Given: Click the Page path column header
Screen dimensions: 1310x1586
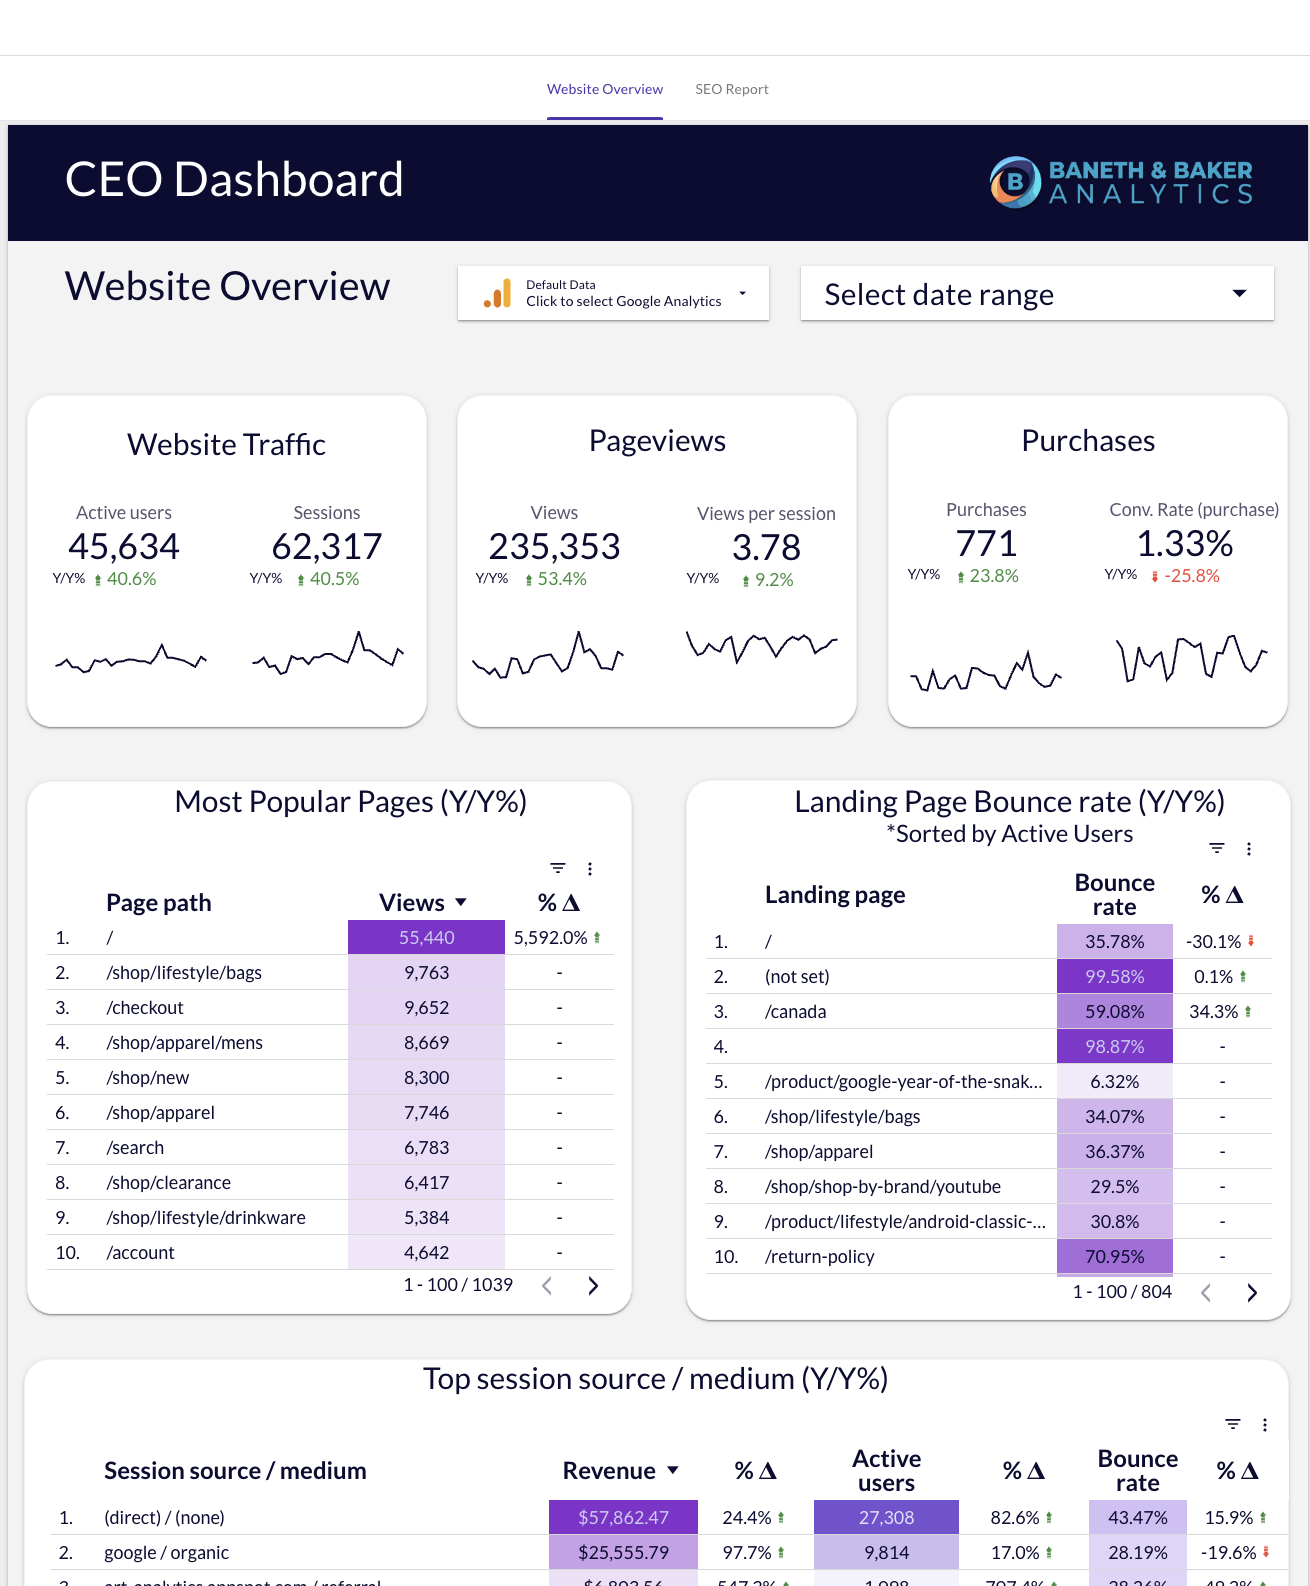Looking at the screenshot, I should tap(159, 902).
